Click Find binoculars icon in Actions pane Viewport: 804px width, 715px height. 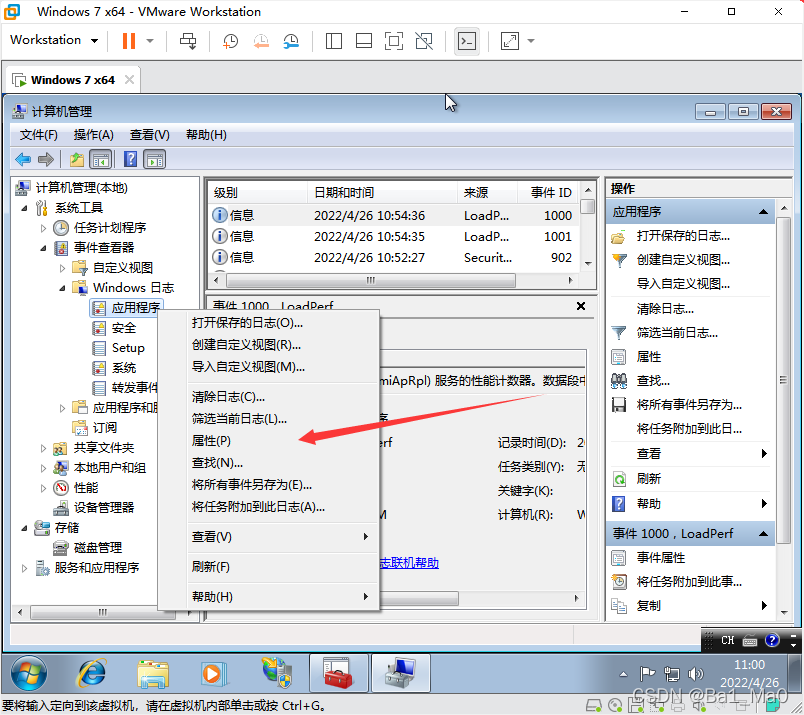tap(619, 381)
